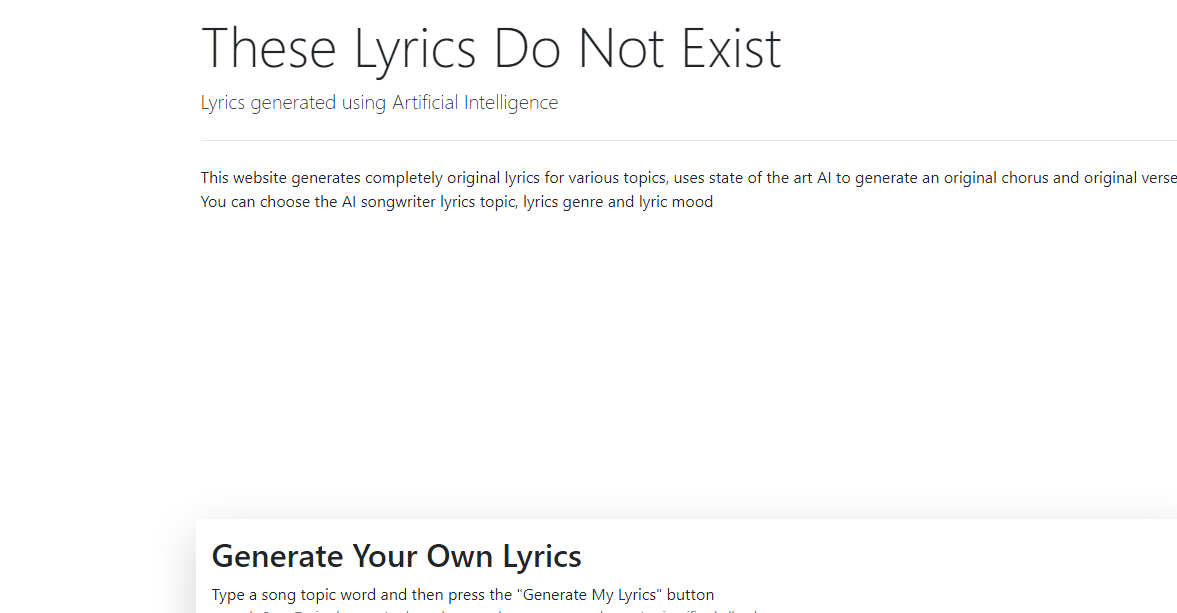Click the phrase "AI songwriter" in the description
Viewport: 1177px width, 613px height.
389,202
